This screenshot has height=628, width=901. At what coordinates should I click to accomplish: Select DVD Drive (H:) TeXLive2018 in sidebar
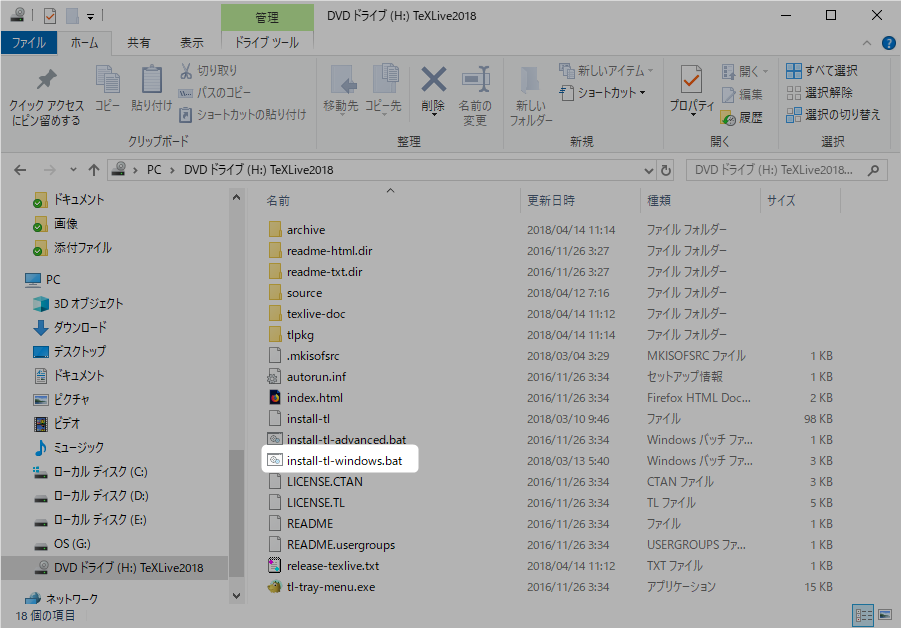(115, 568)
